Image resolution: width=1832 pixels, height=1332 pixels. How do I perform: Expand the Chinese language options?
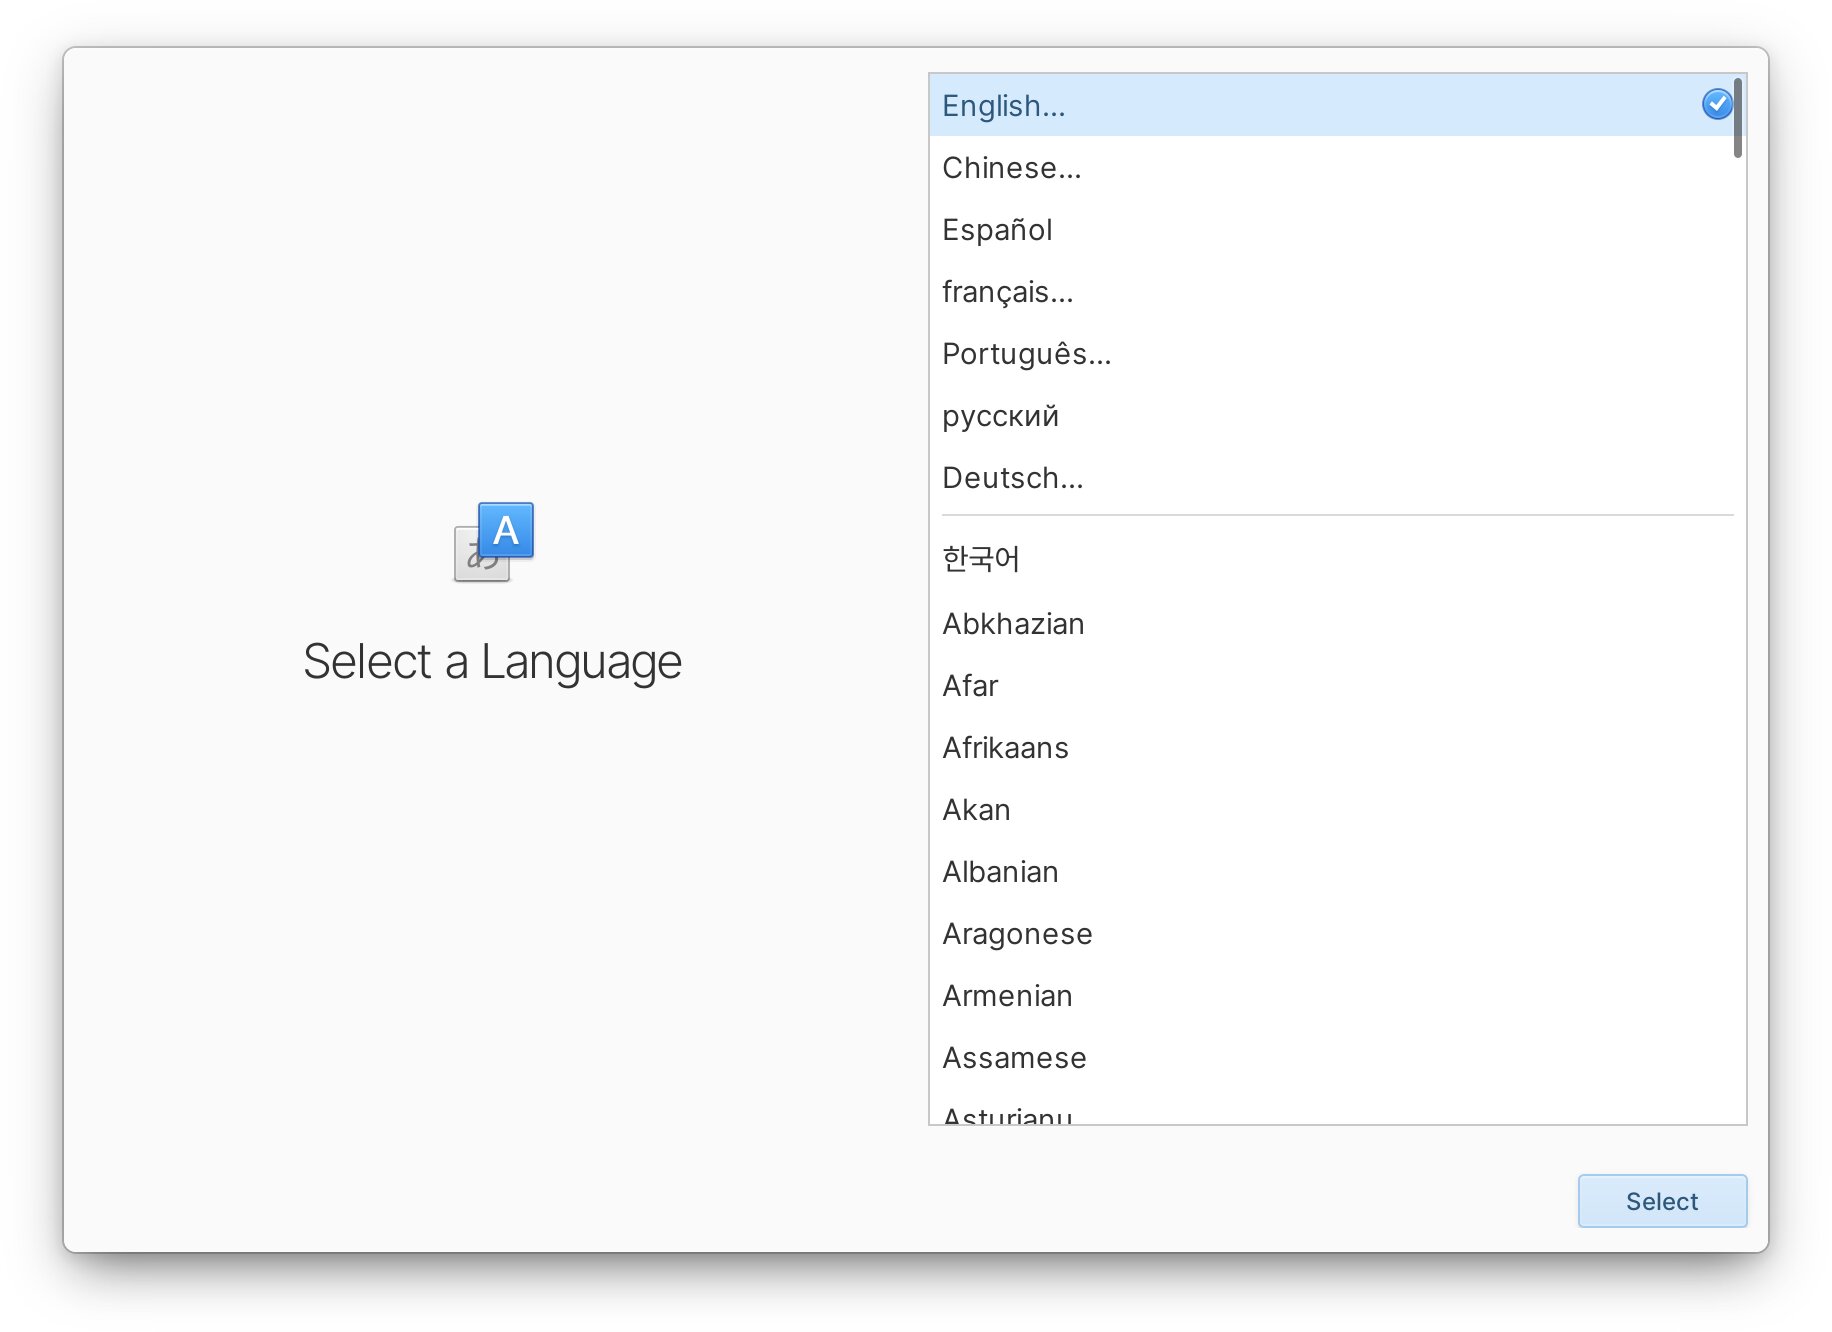pos(1011,168)
